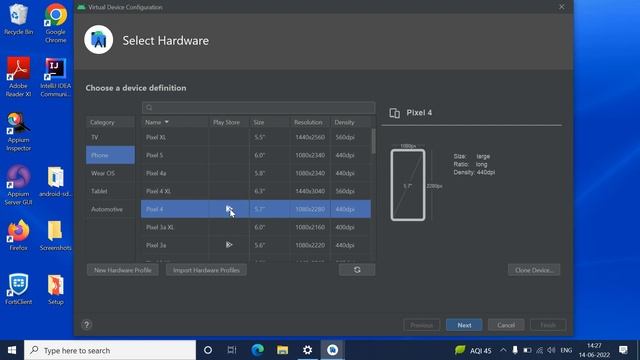Click Next button
640x360 pixels.
[x=464, y=325]
